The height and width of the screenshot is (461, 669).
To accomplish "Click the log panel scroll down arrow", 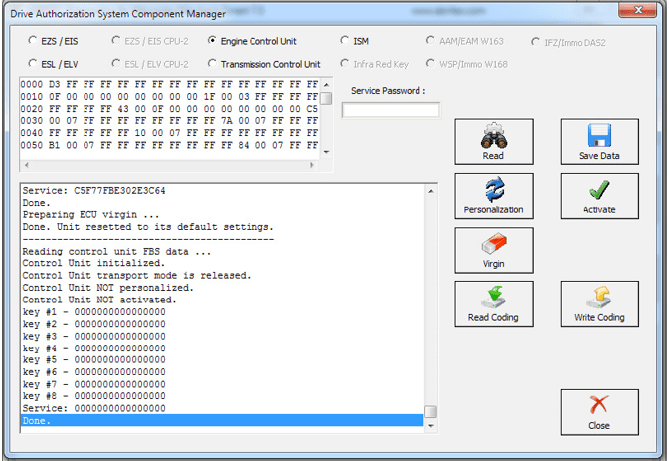I will 430,425.
